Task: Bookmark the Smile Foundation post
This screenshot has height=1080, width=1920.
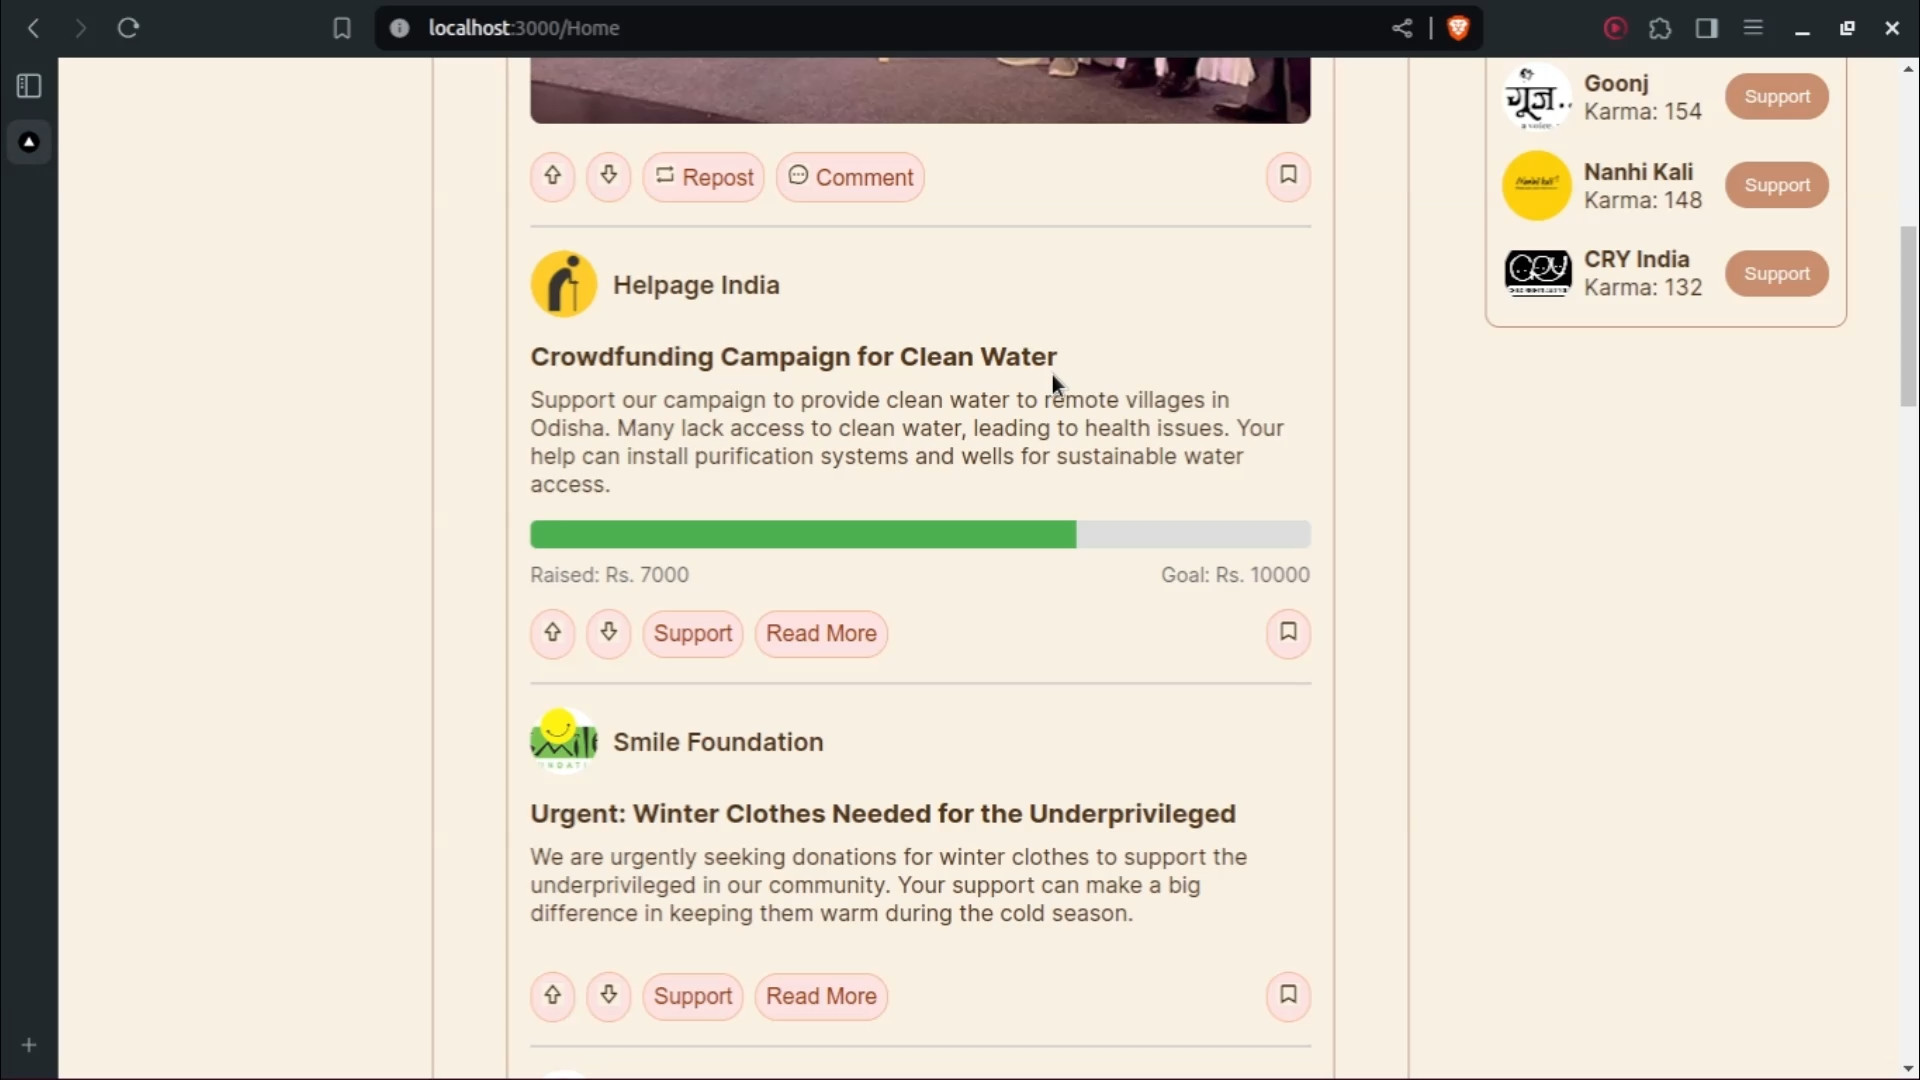Action: [1288, 996]
